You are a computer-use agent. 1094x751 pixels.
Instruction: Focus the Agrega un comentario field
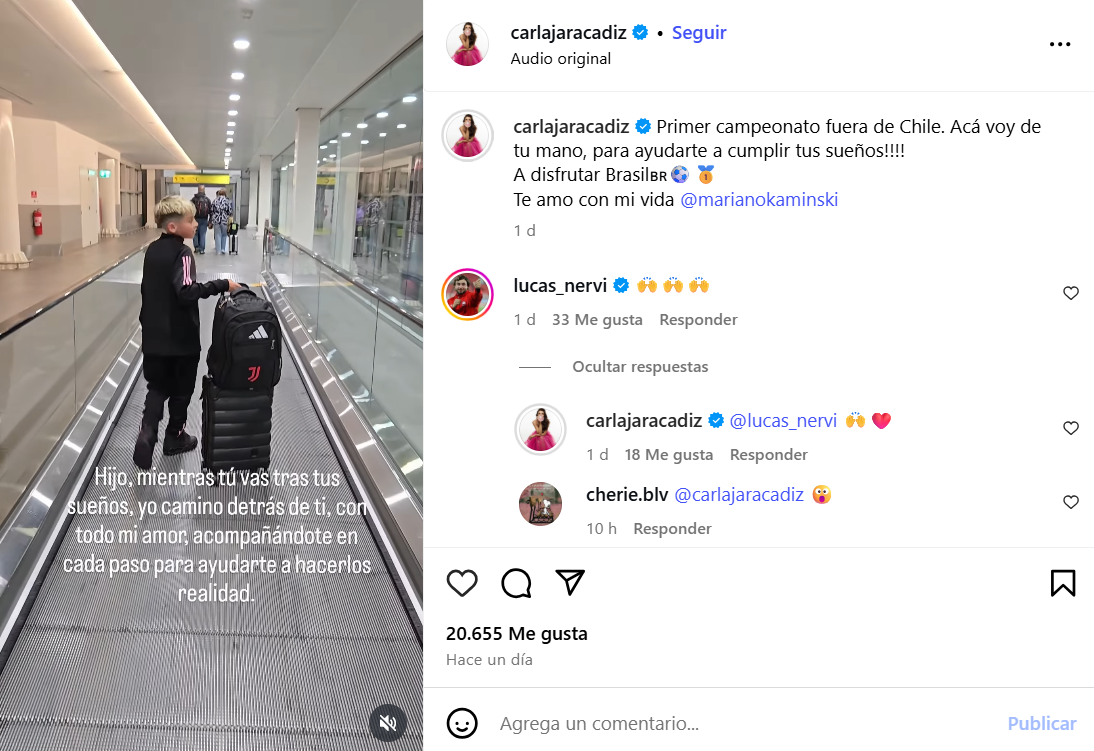[747, 724]
